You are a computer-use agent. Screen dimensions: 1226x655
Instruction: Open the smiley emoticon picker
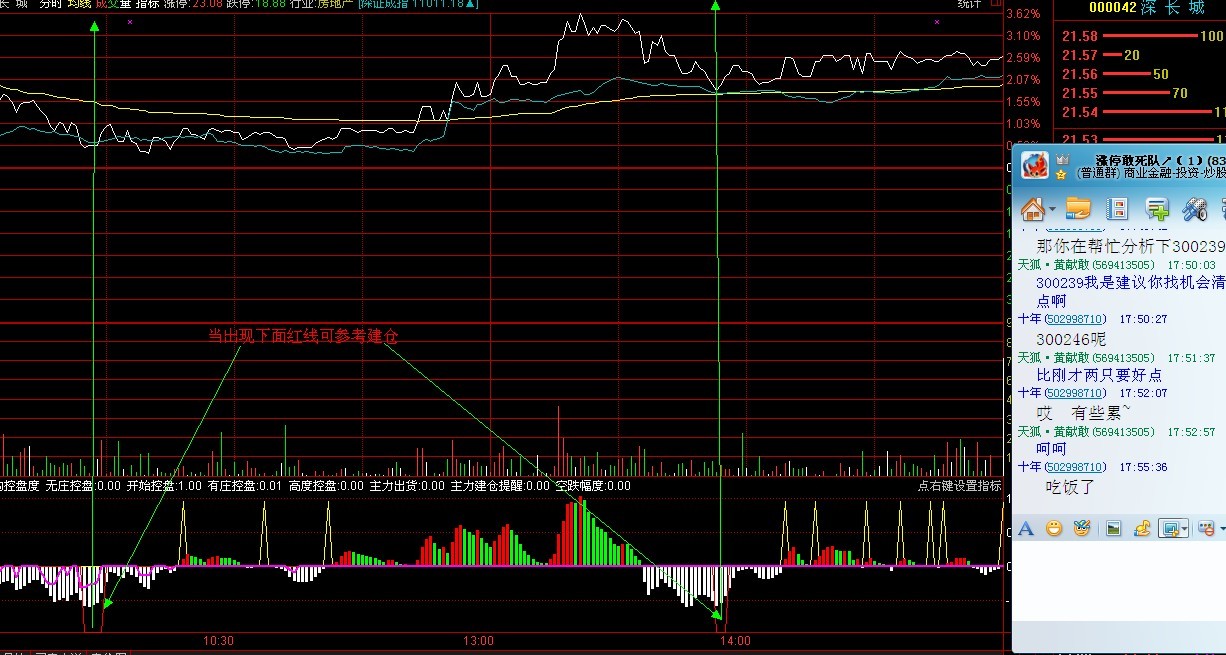(x=1053, y=528)
